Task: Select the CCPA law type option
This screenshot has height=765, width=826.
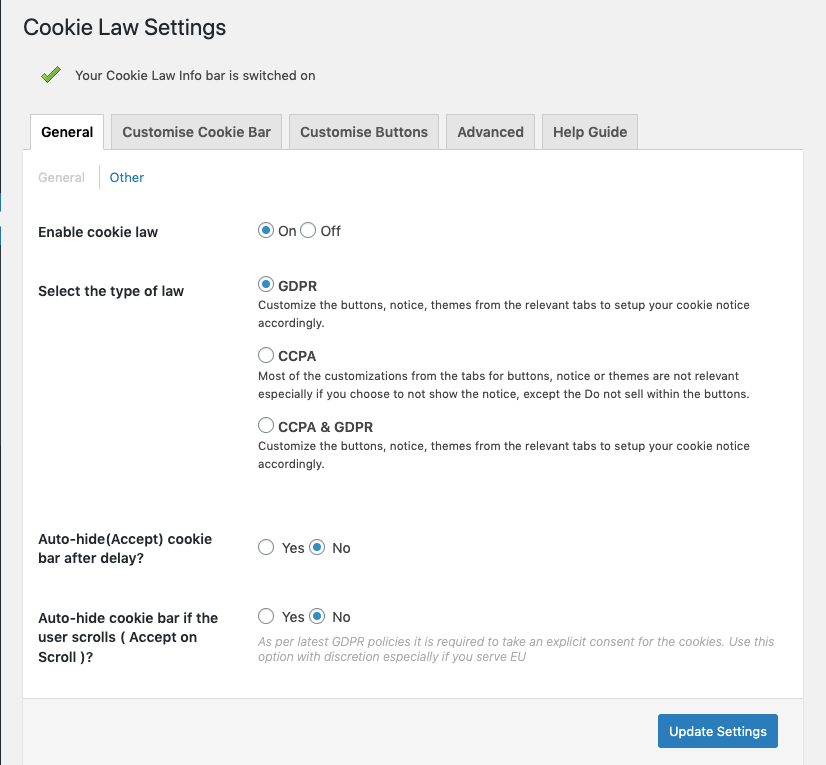Action: coord(266,355)
